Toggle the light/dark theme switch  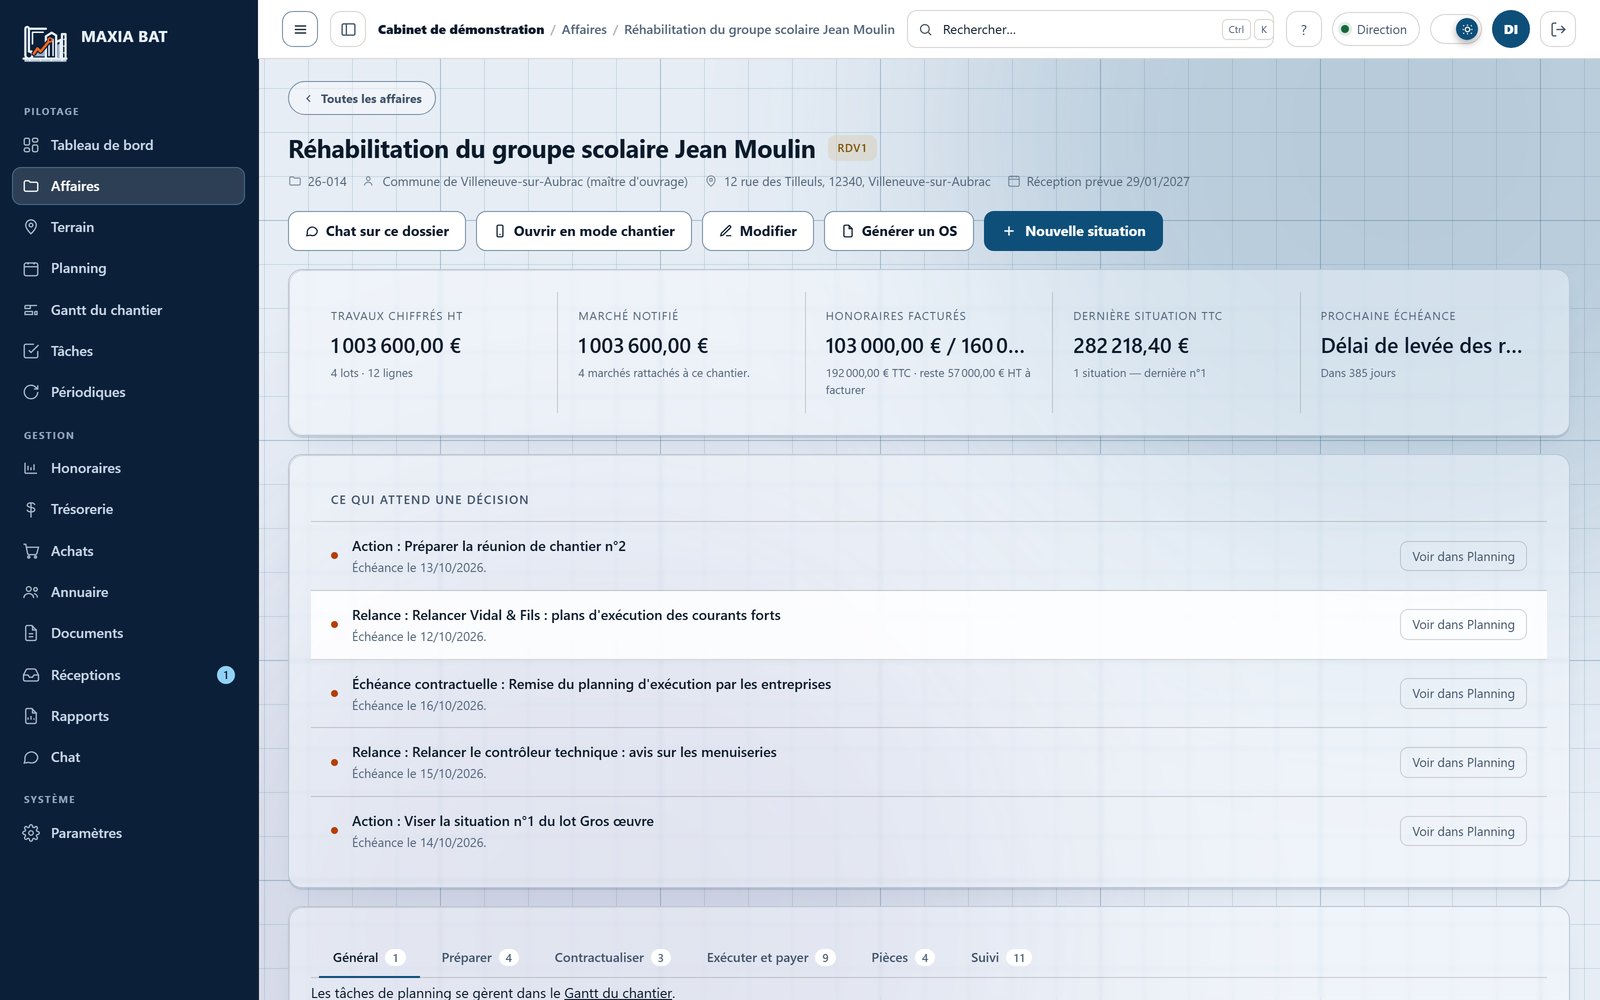click(1455, 29)
